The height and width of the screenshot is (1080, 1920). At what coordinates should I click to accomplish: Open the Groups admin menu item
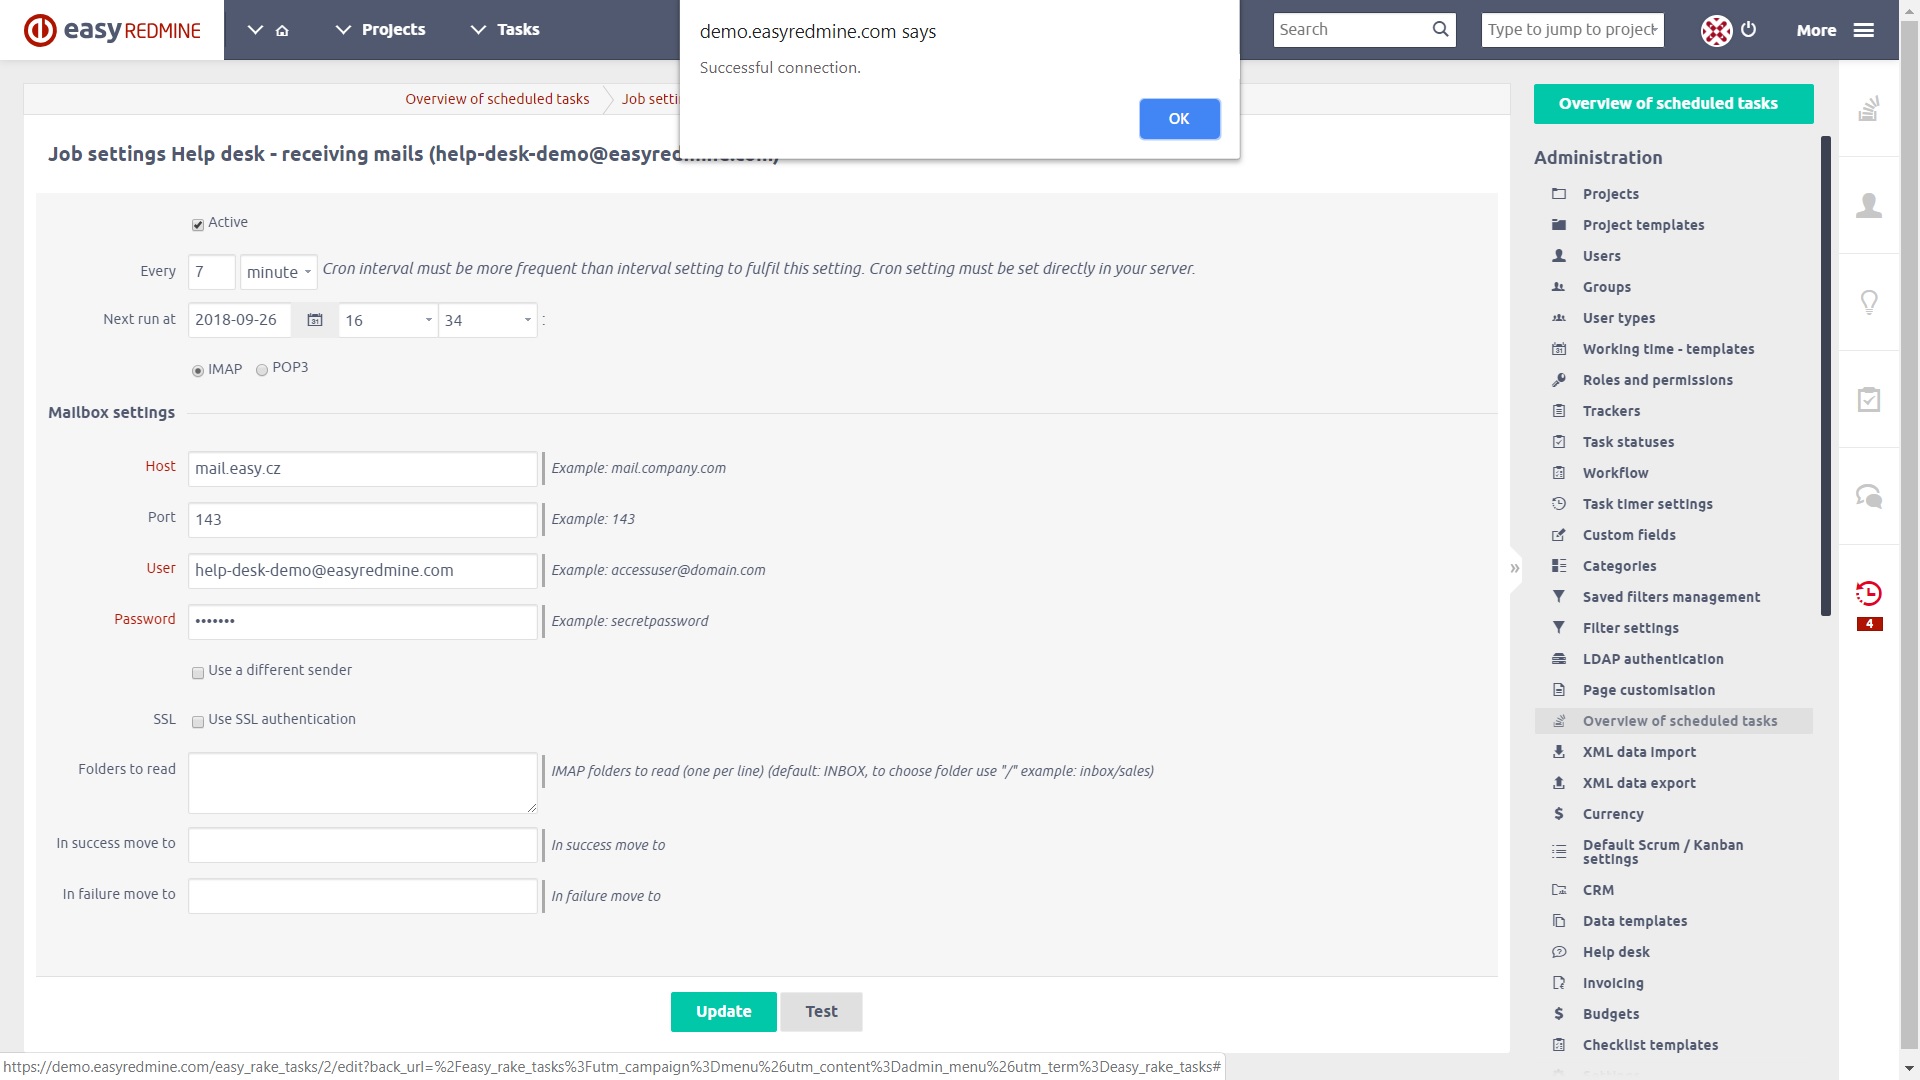pos(1606,287)
